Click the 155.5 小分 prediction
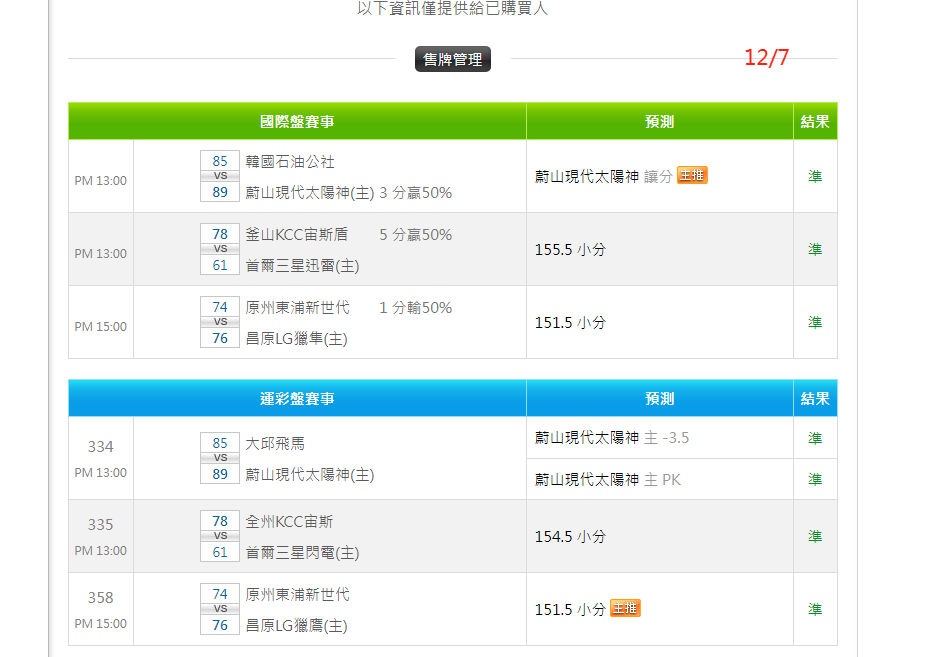This screenshot has height=657, width=931. point(570,249)
